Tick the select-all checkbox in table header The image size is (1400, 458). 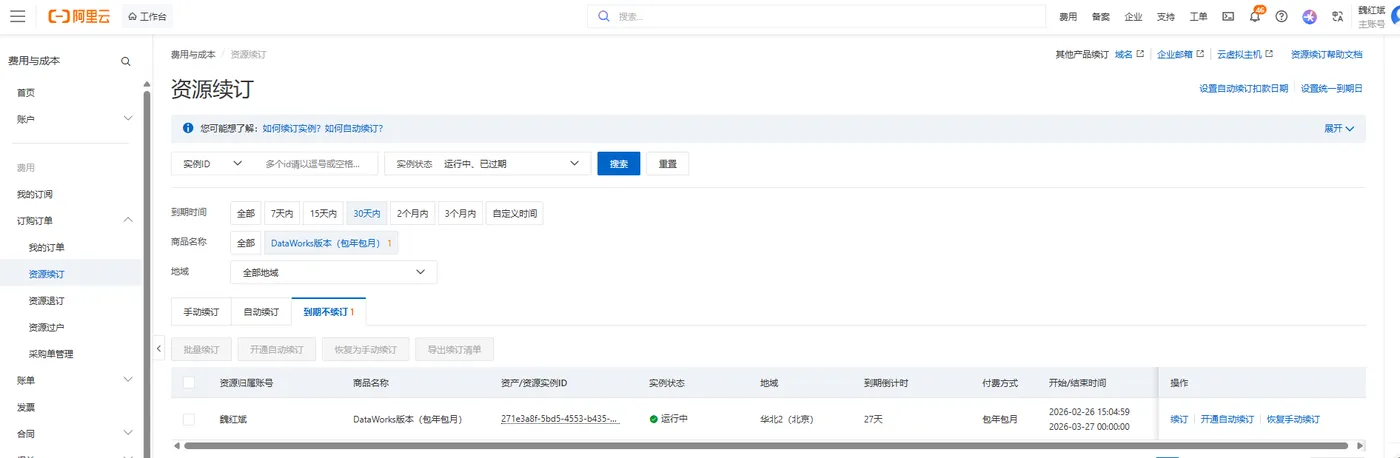(189, 383)
